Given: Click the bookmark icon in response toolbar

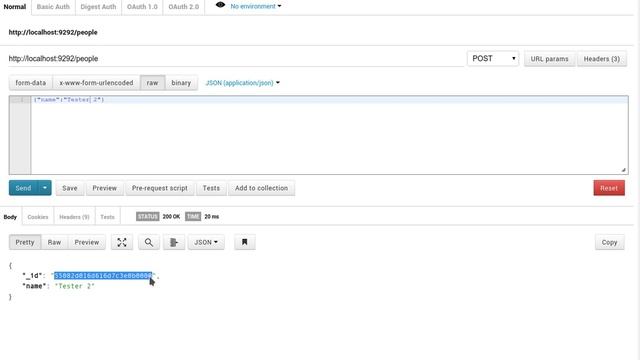Looking at the screenshot, I should click(x=244, y=242).
